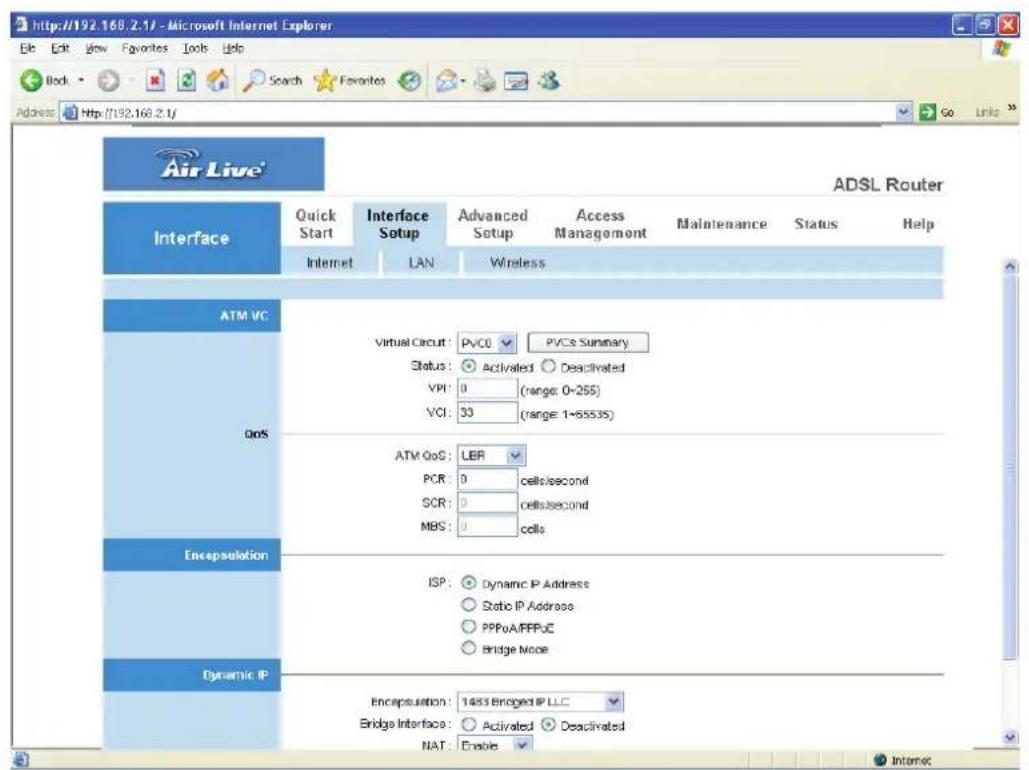The image size is (1029, 770).
Task: Click the vertical scrollbar thumb
Action: [x=1011, y=467]
